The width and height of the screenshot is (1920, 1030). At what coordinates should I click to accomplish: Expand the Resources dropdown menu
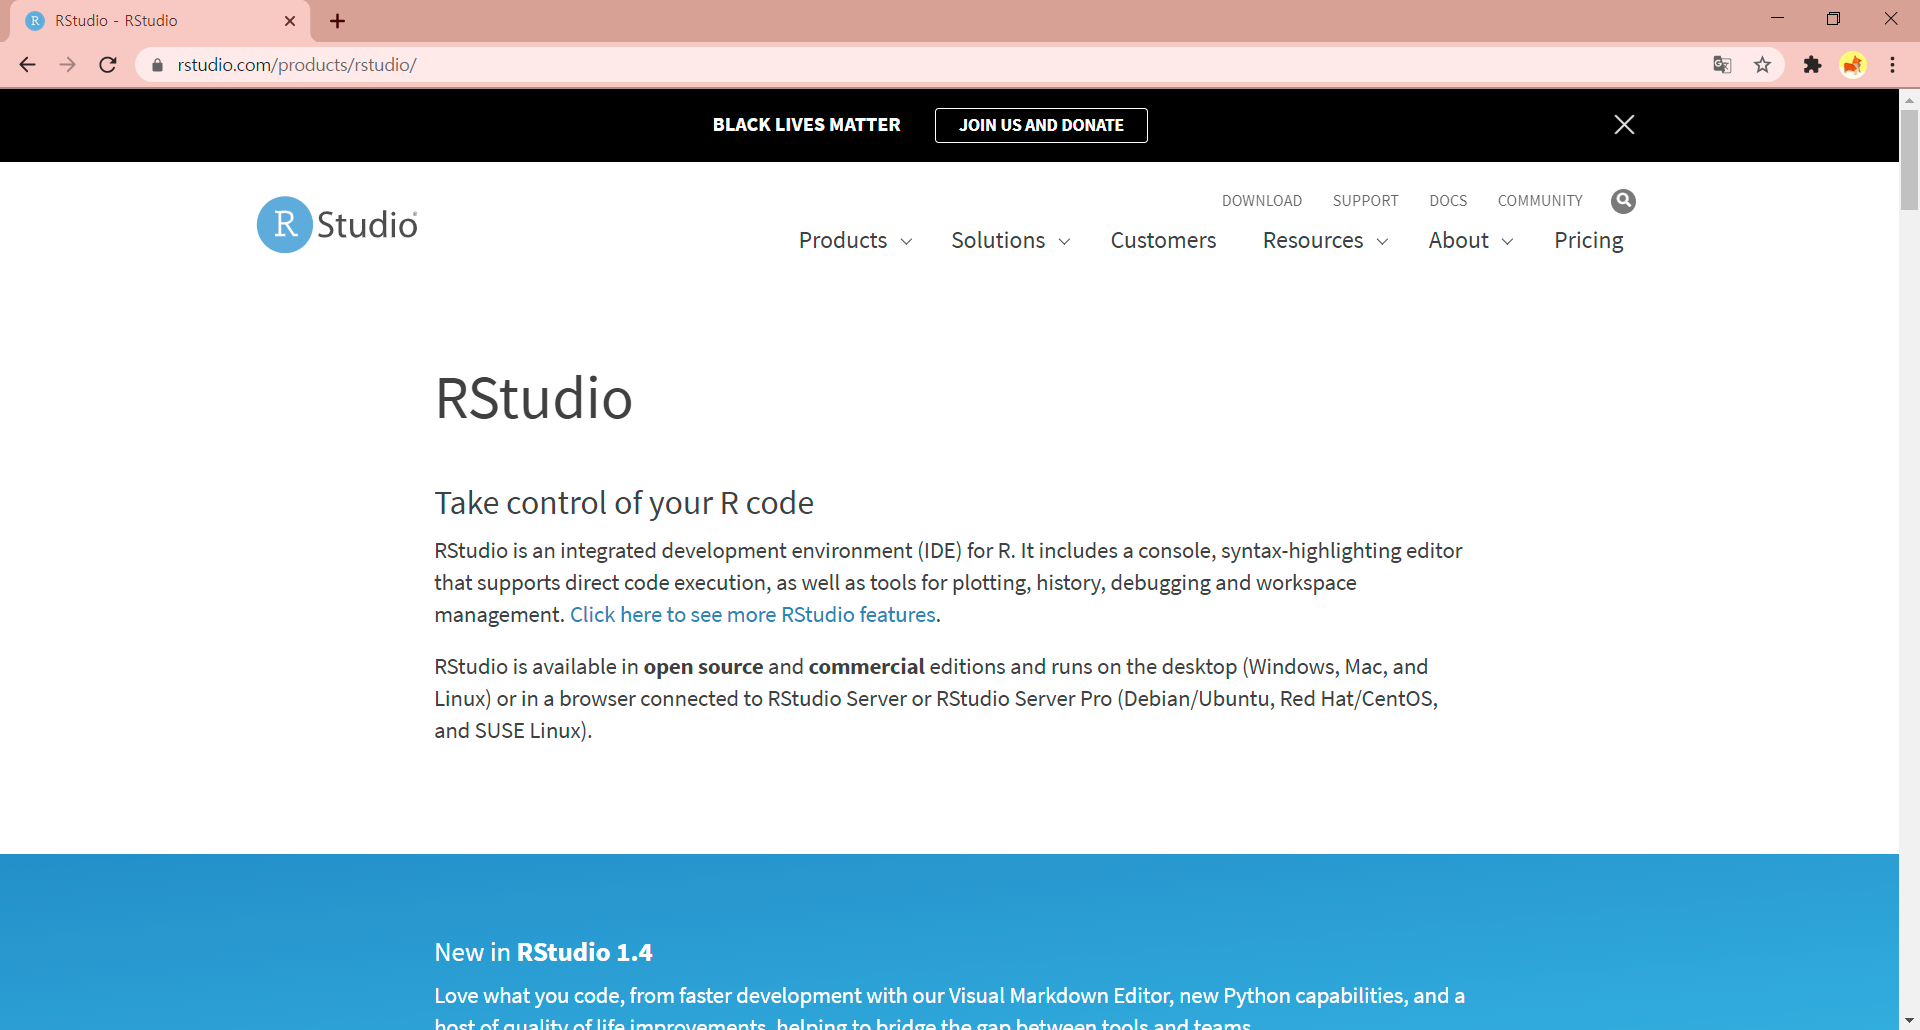tap(1325, 241)
